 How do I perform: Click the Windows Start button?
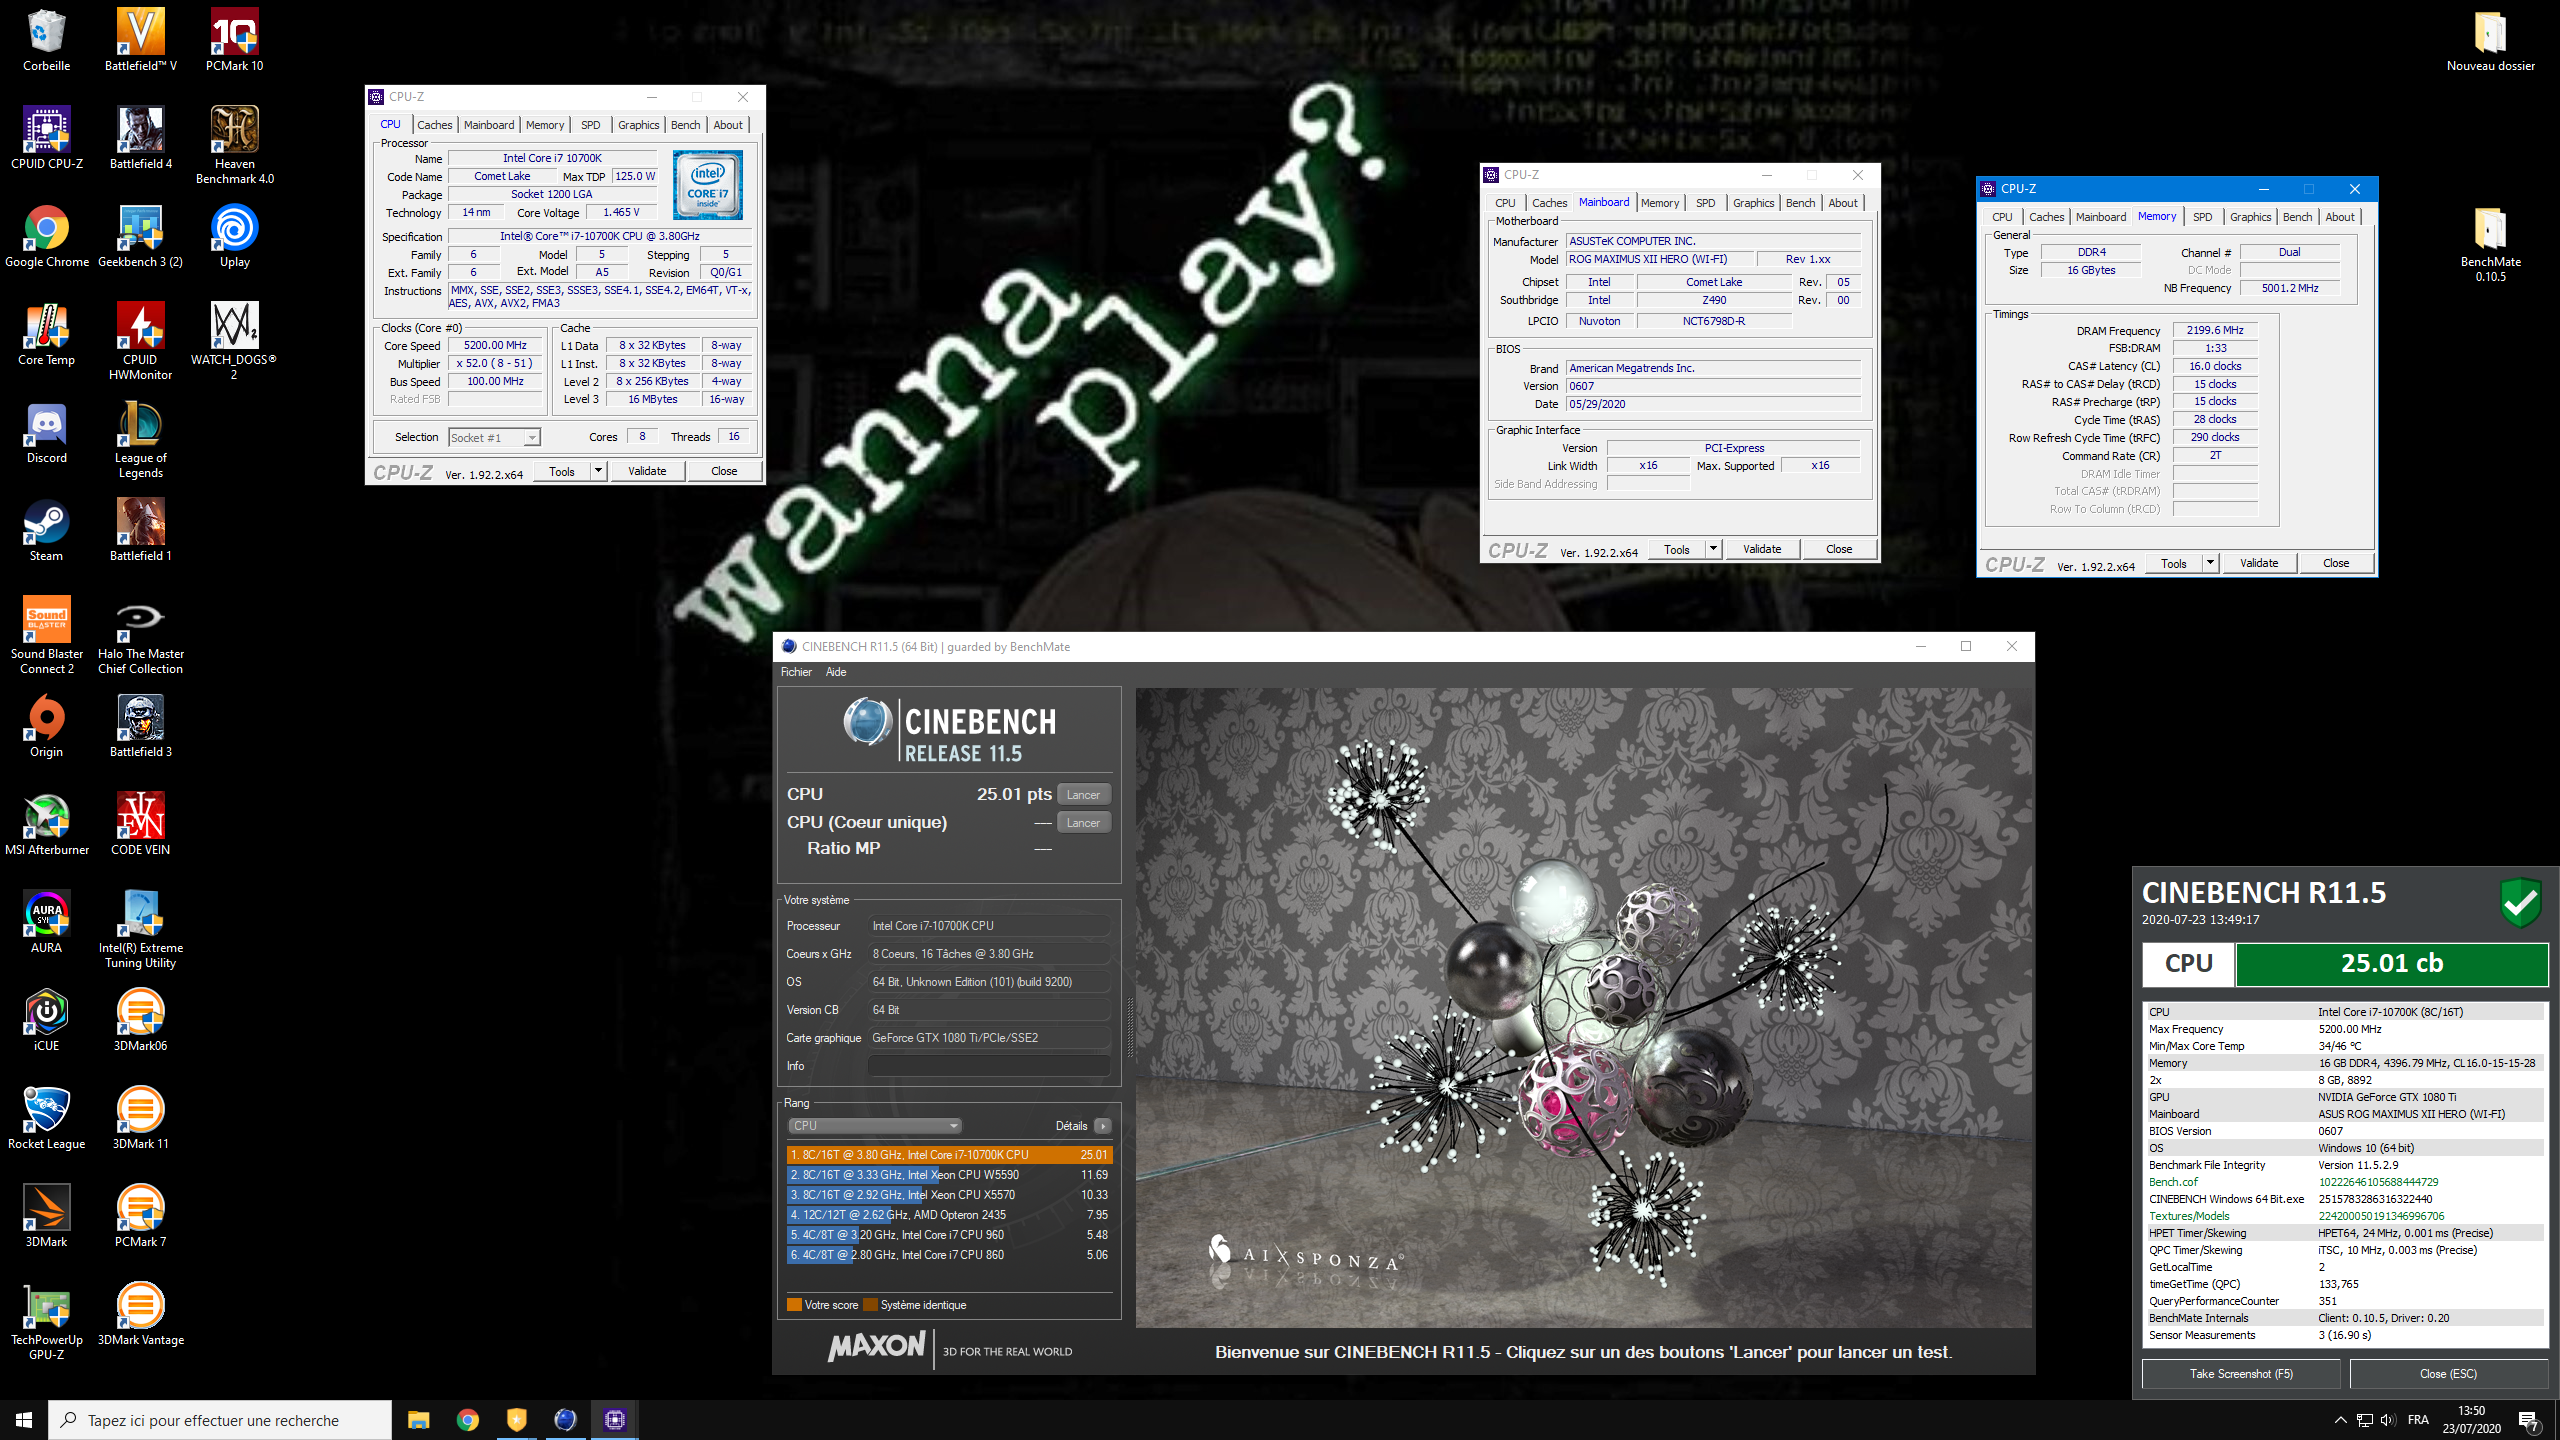[24, 1420]
